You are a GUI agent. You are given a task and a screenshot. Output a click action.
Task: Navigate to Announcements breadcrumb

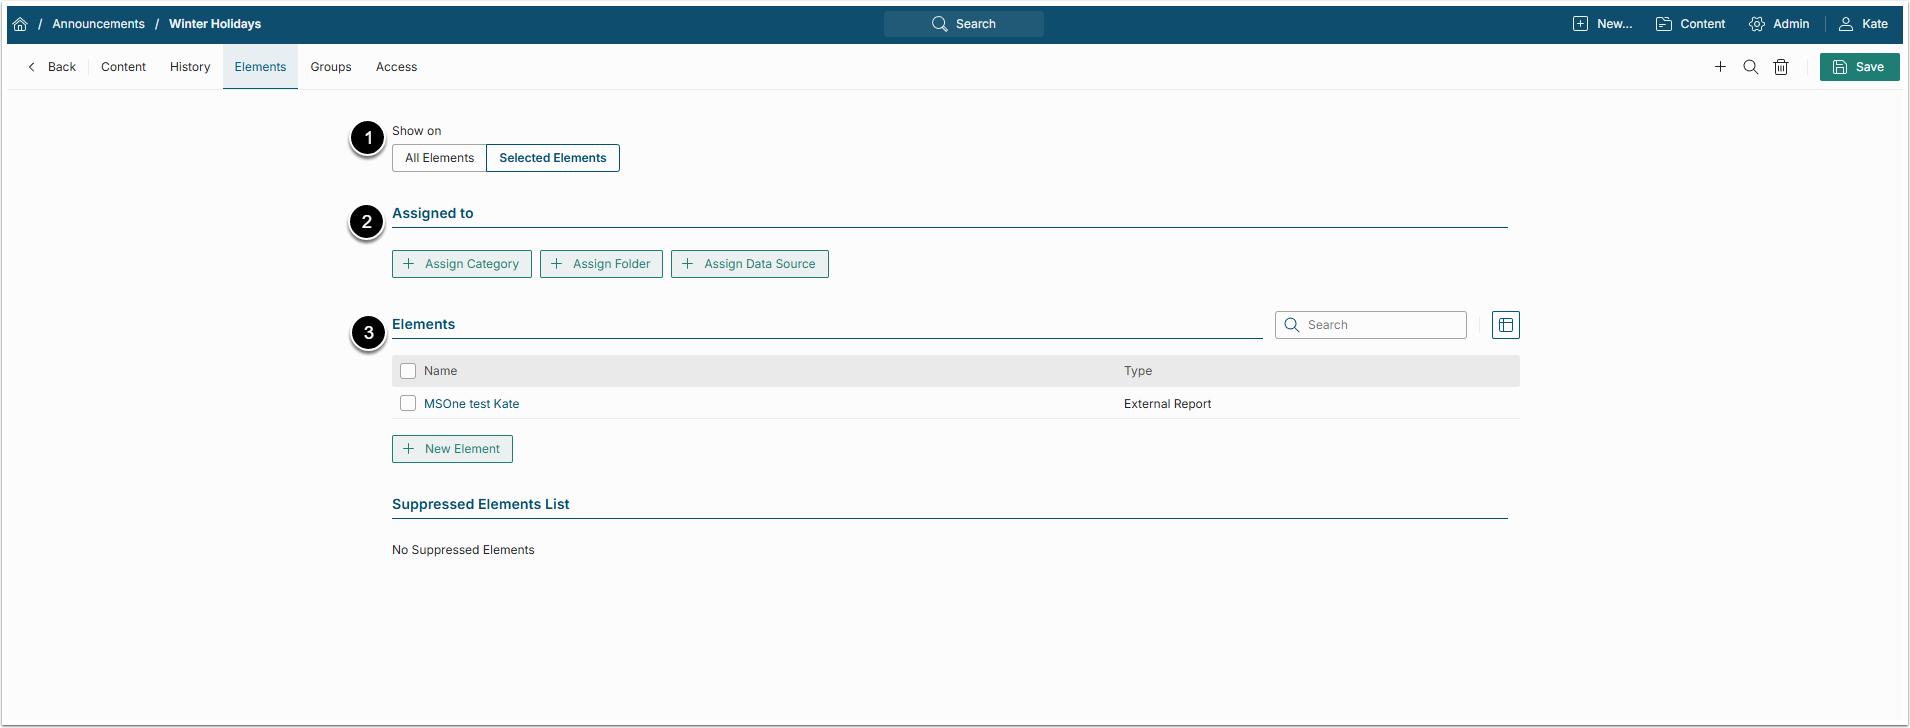click(98, 24)
